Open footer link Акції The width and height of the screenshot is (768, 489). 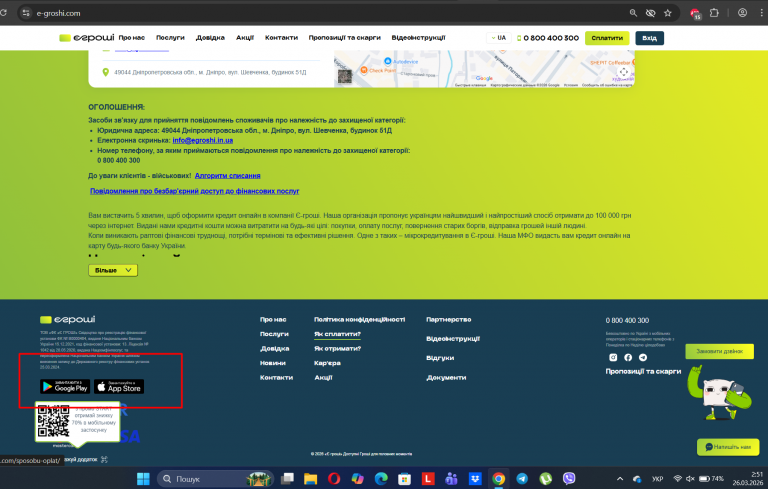coord(323,378)
